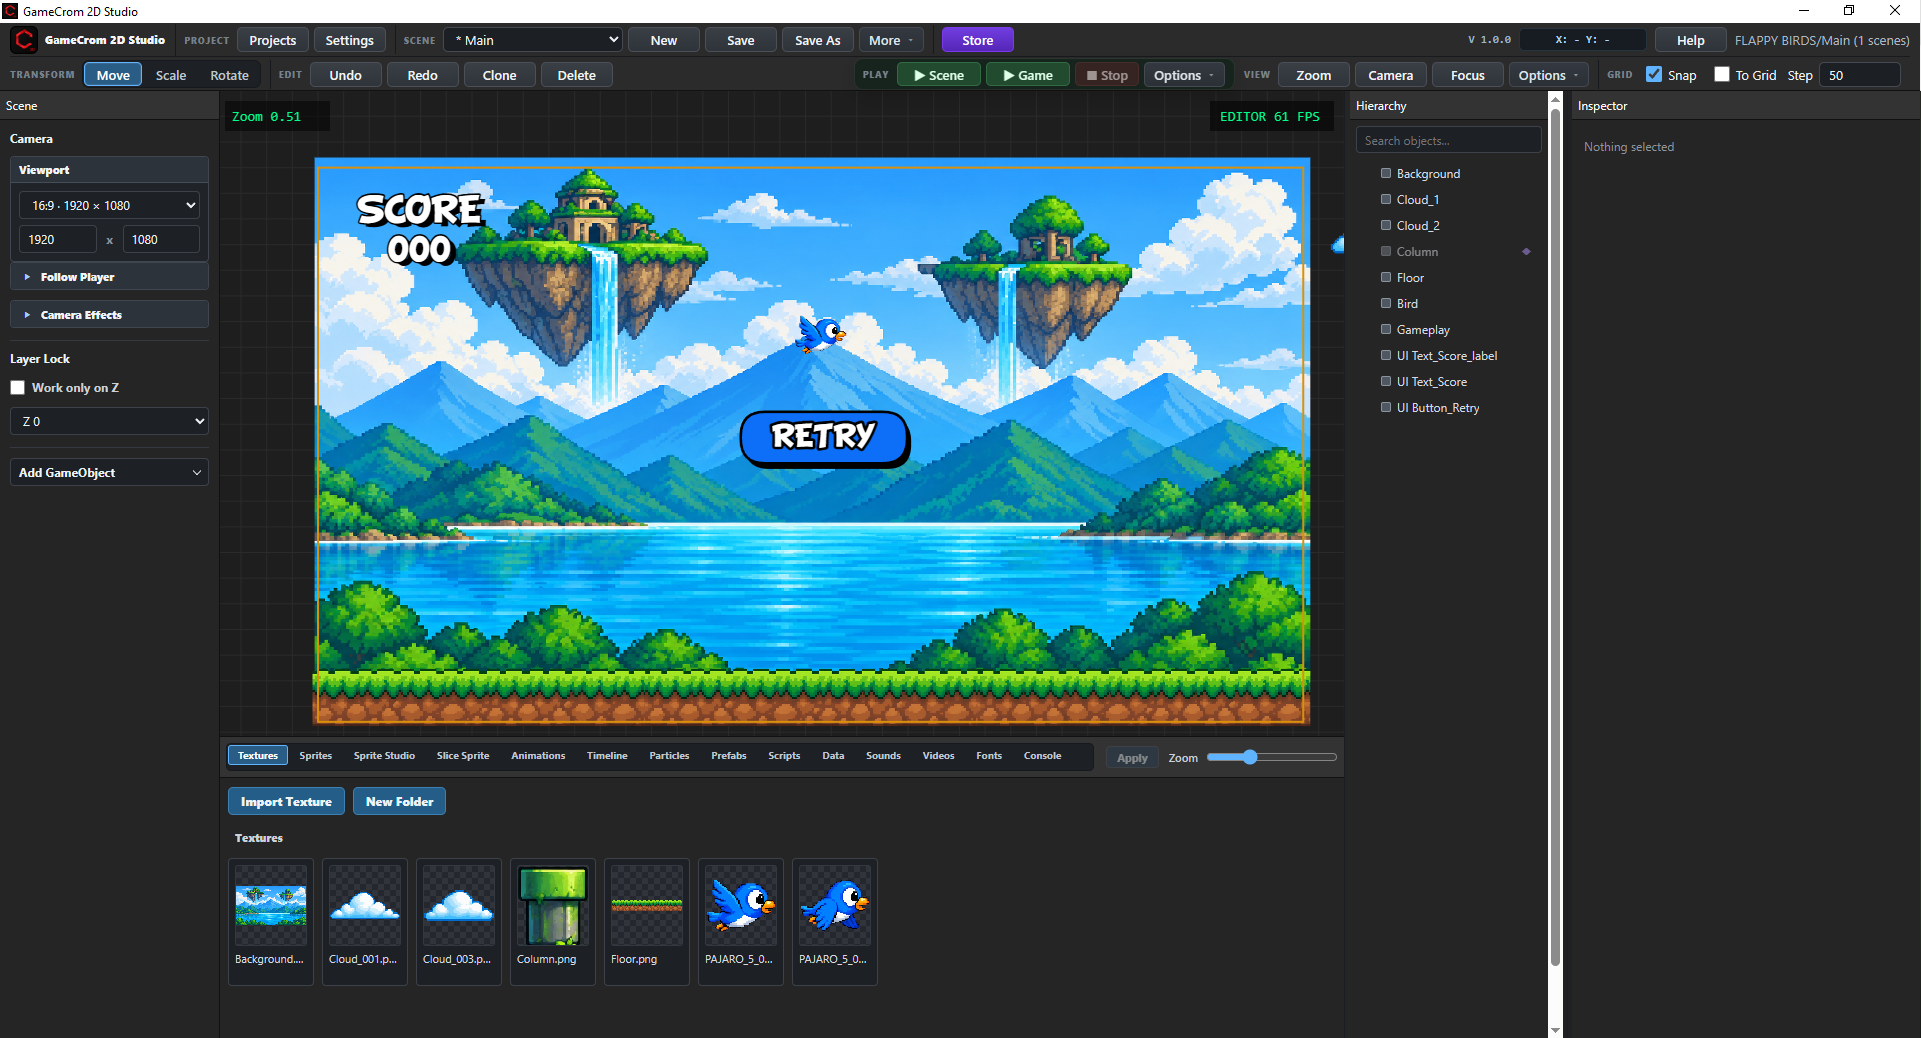The height and width of the screenshot is (1038, 1921).
Task: Click the square icon beside Background in Hierarchy
Action: pos(1386,173)
